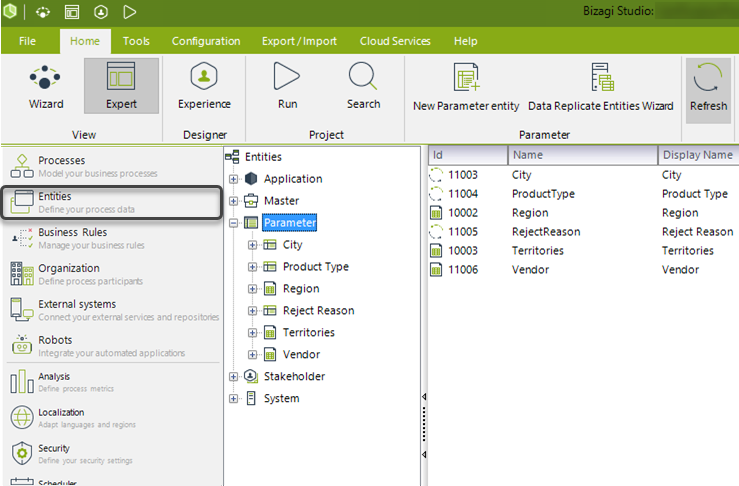Expand the Territories entity node

[x=253, y=333]
